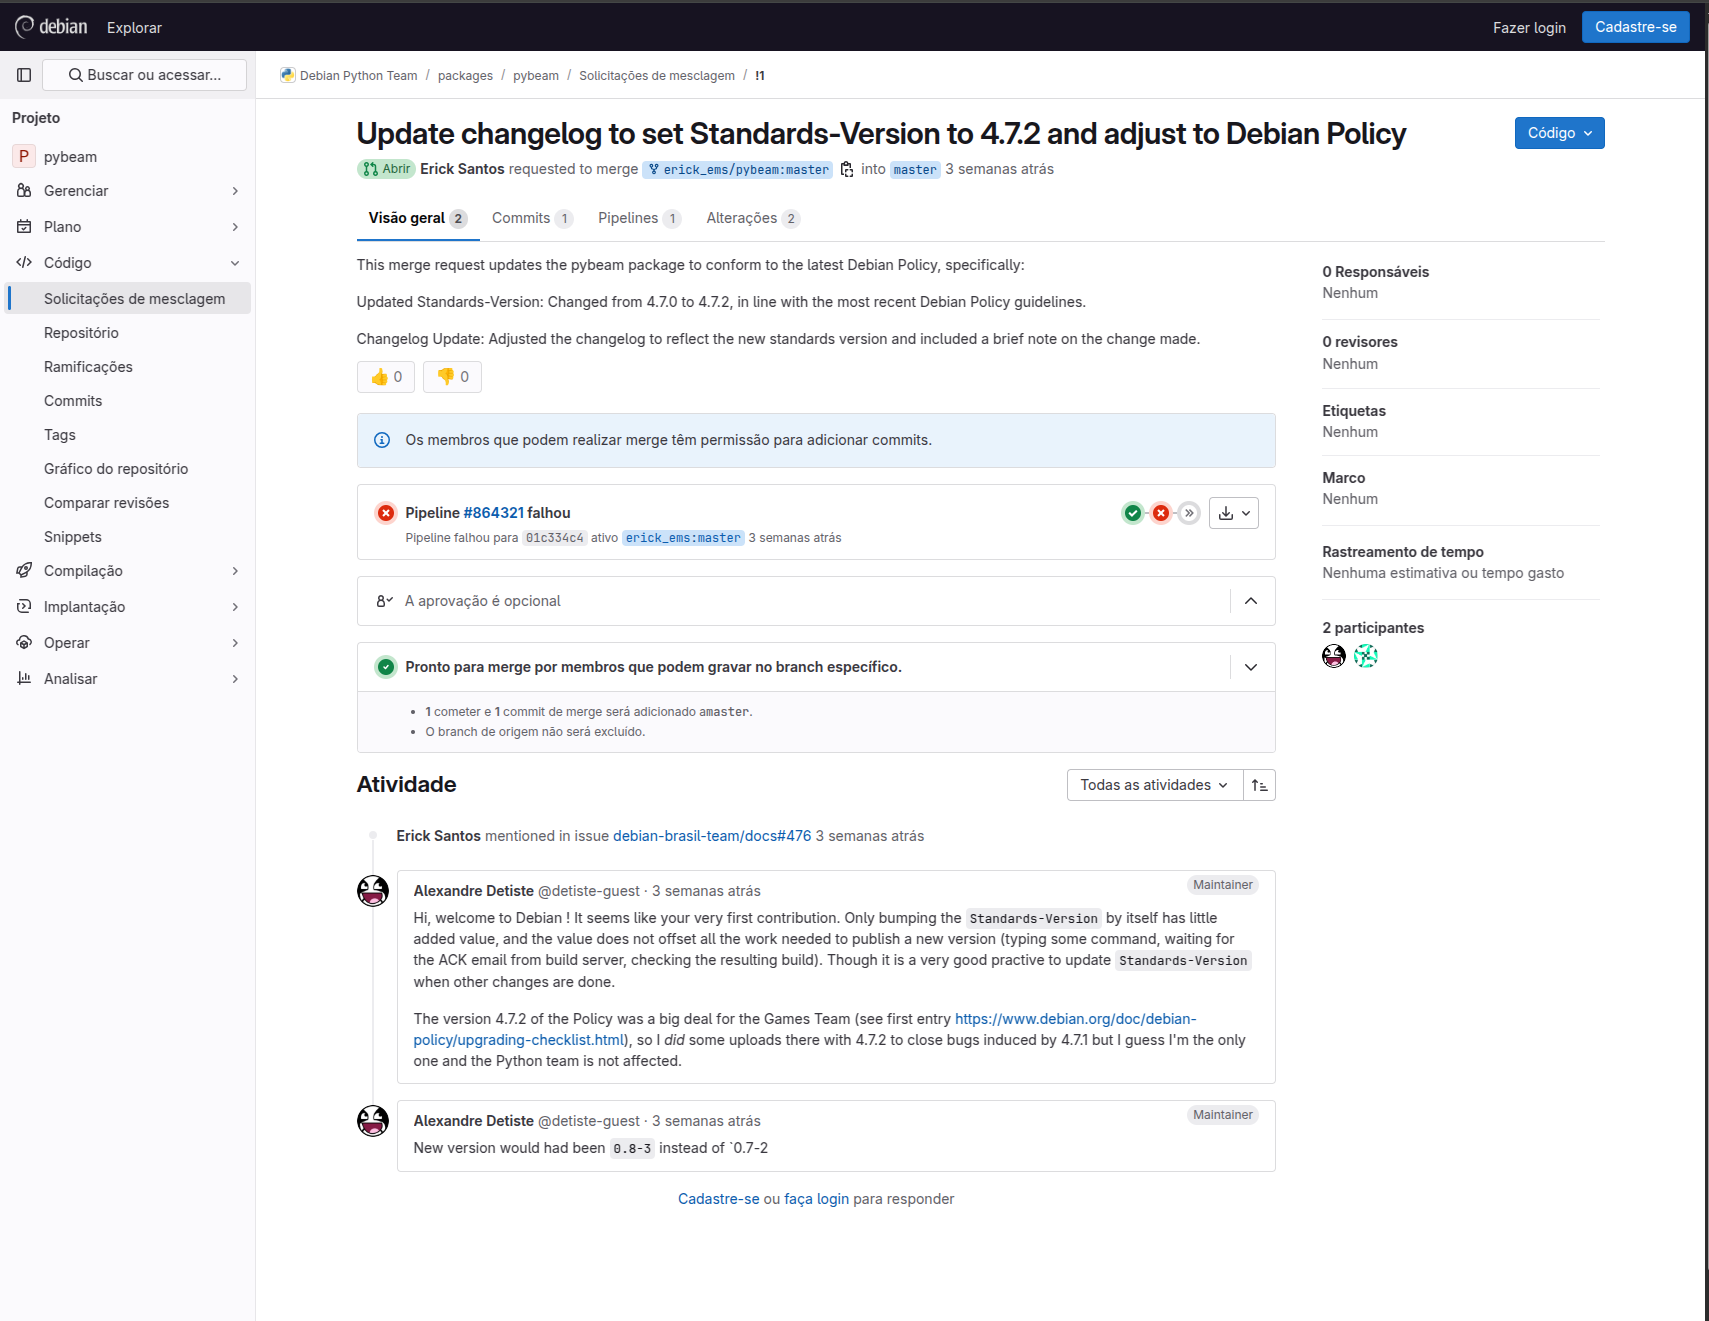Open issue debian-brasil-team/docs#476 link
Viewport: 1709px width, 1321px height.
click(712, 836)
